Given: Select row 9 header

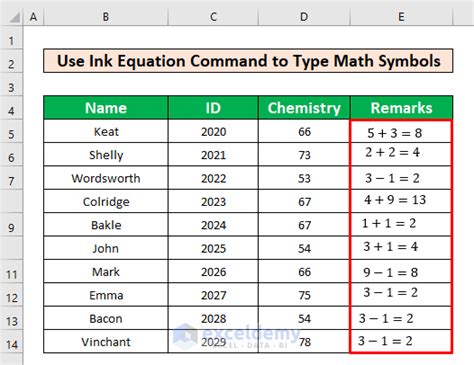Looking at the screenshot, I should point(11,225).
